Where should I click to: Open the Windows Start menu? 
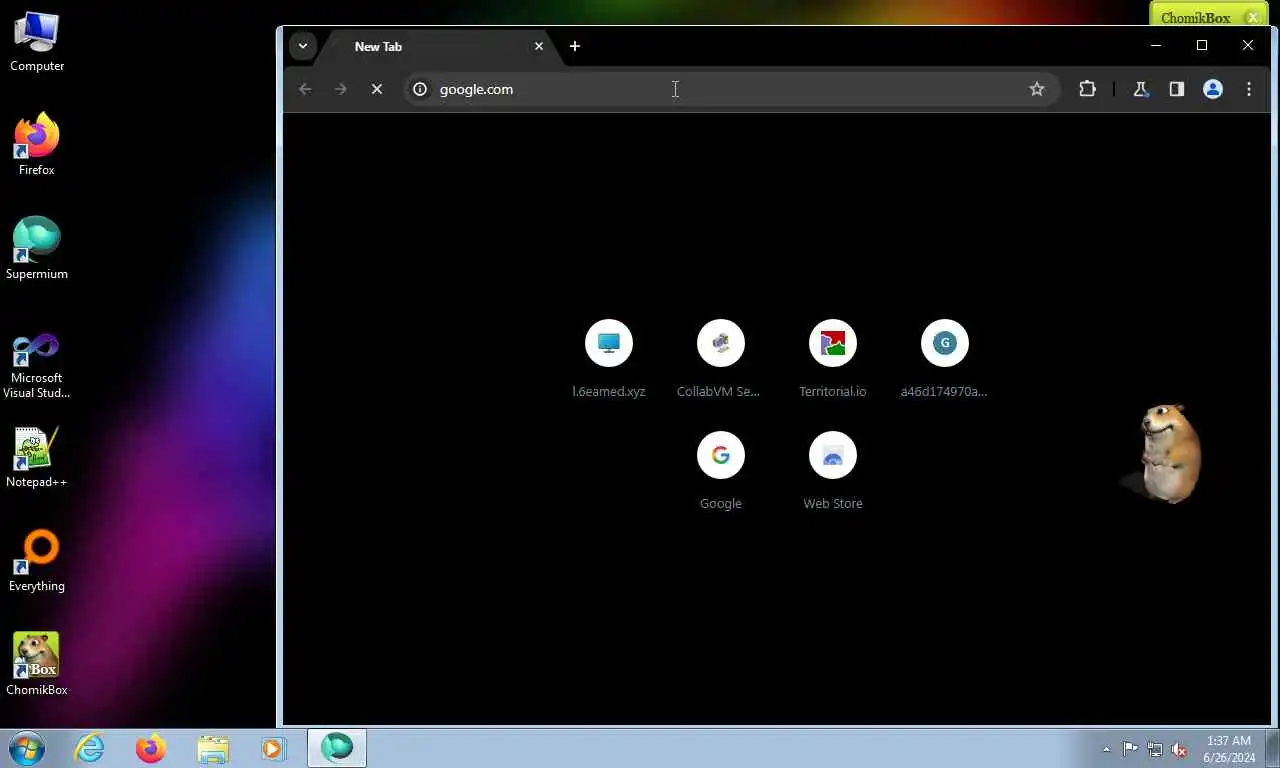pyautogui.click(x=27, y=748)
